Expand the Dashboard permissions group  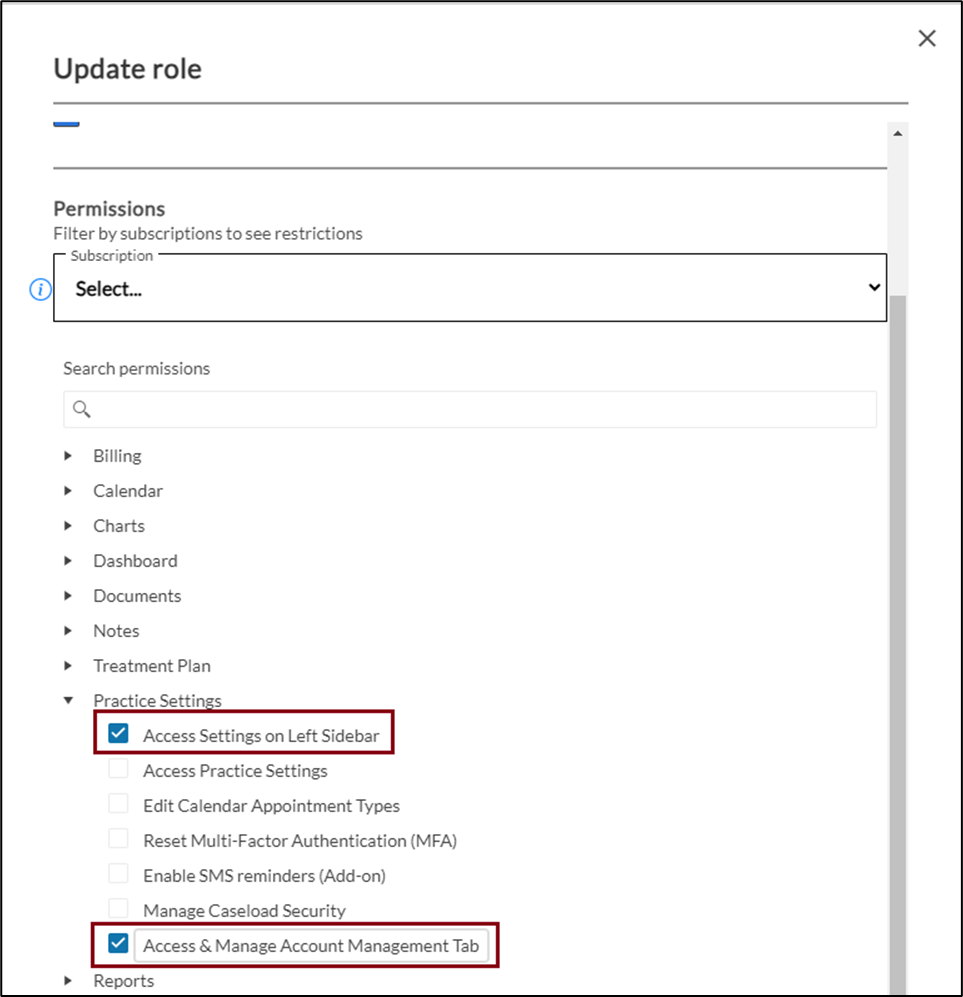[x=68, y=561]
